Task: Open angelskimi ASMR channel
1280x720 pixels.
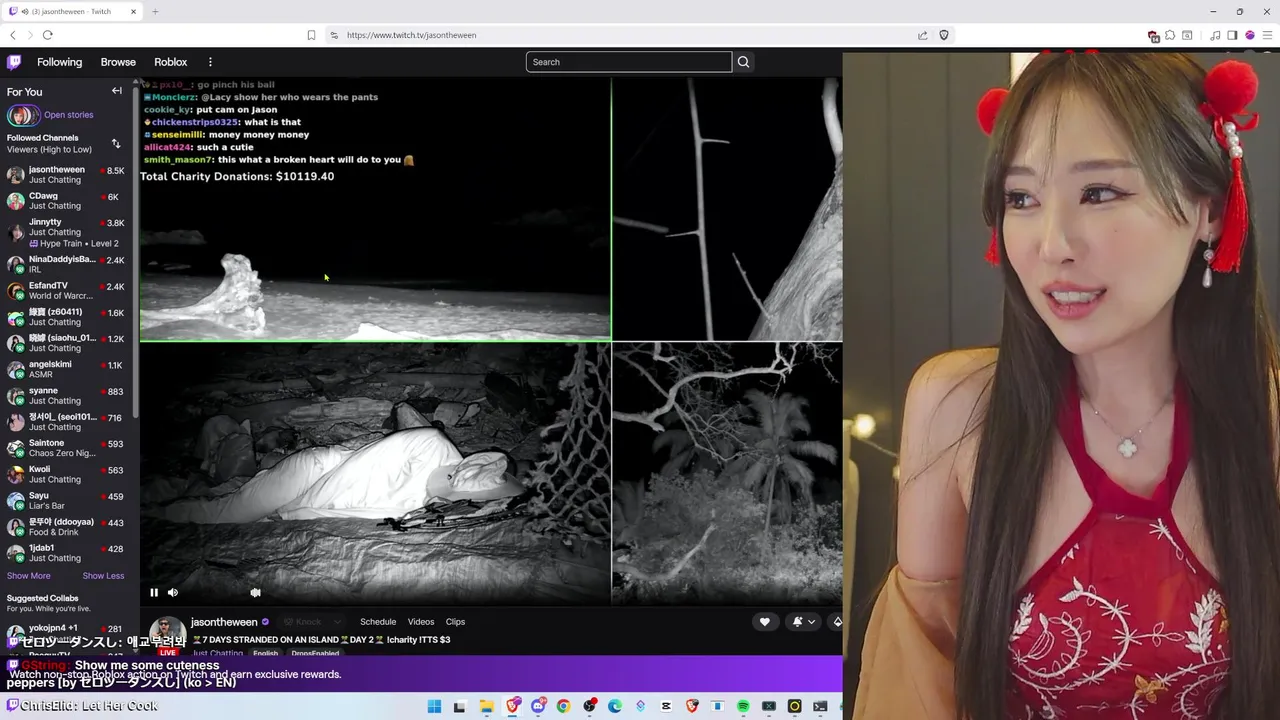Action: 66,369
